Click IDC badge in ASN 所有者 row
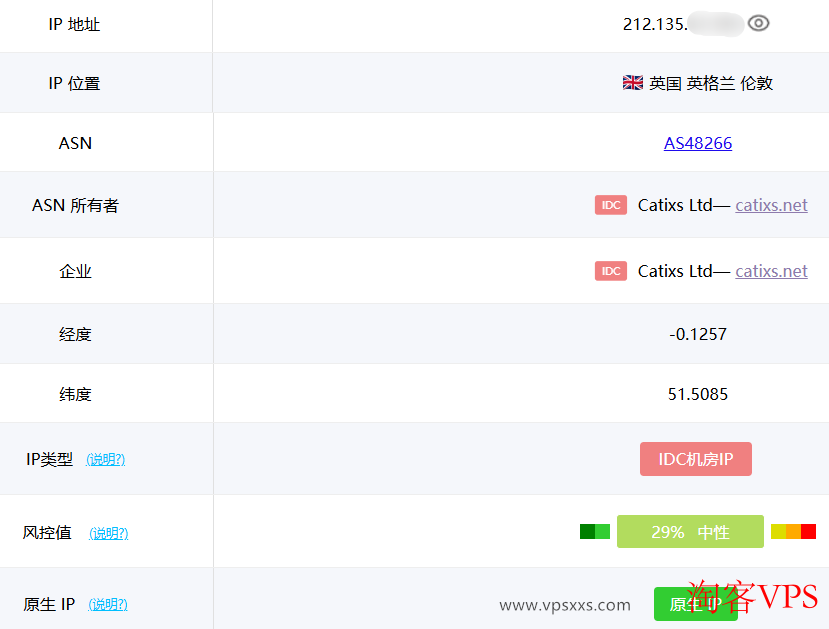 click(611, 205)
